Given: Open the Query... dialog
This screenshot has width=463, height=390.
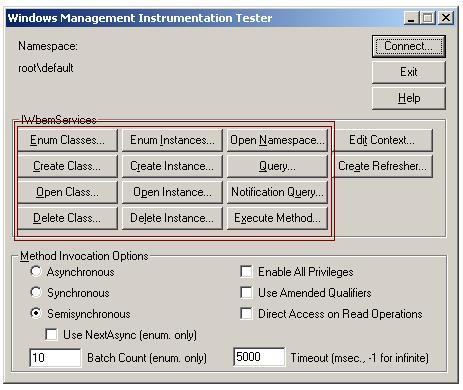Looking at the screenshot, I should coord(277,166).
